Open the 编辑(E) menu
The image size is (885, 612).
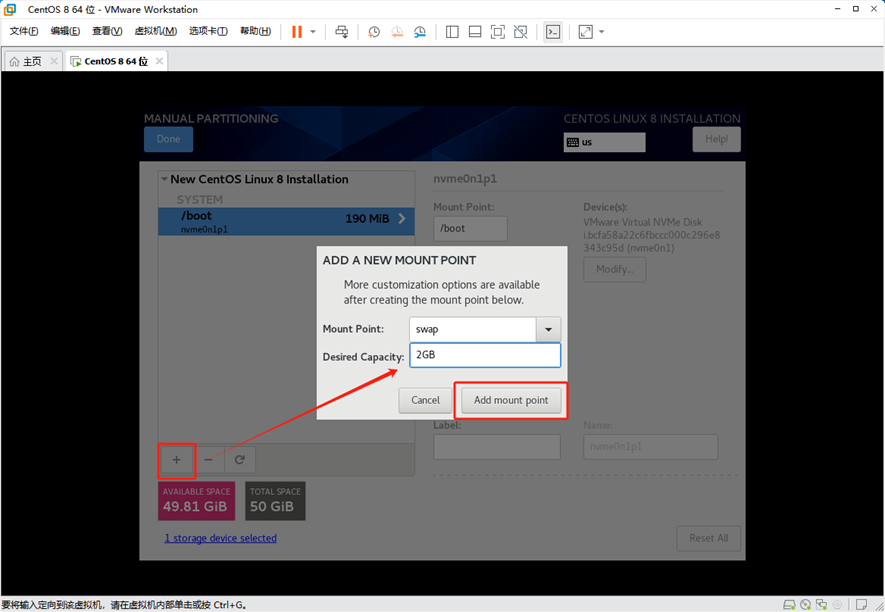coord(65,31)
